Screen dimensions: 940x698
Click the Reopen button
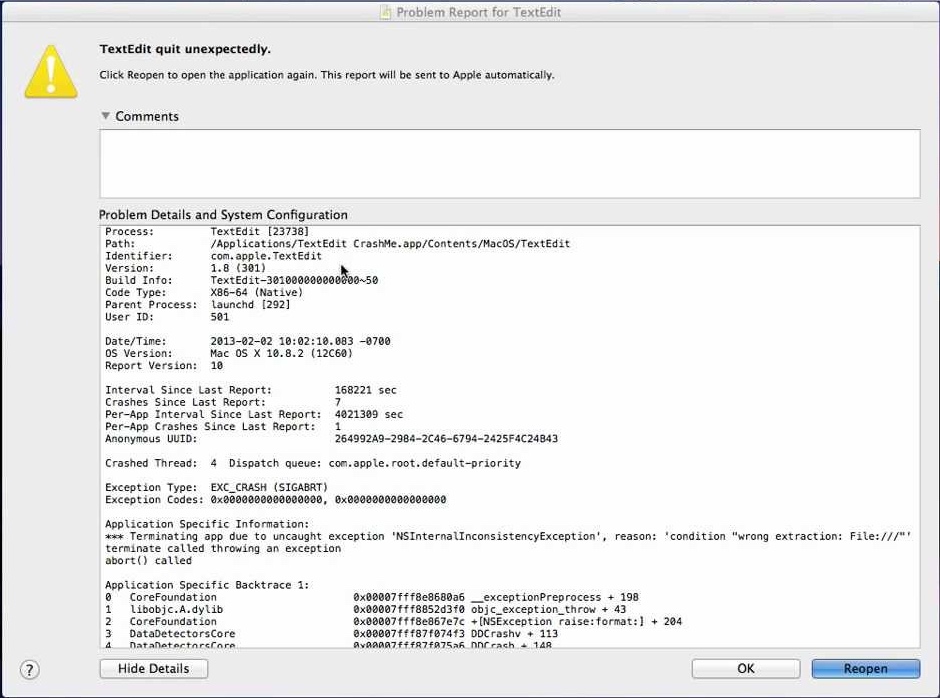865,669
